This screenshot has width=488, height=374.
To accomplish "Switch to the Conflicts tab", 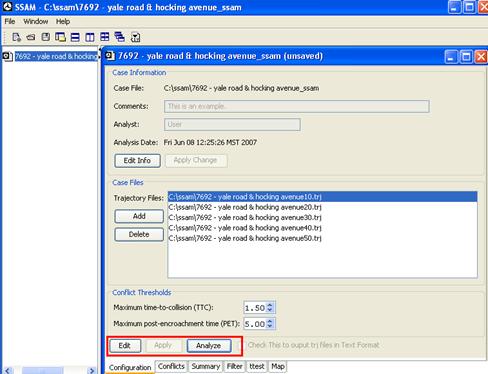I will coord(171,366).
